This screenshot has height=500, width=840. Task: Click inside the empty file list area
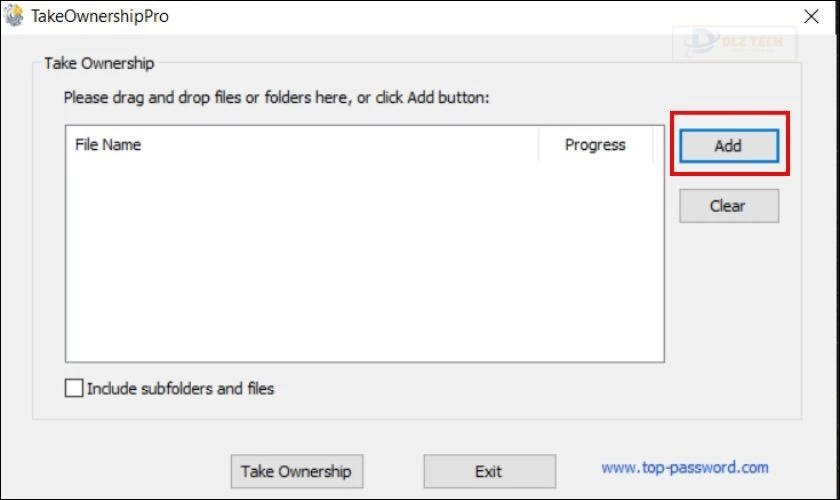point(364,262)
